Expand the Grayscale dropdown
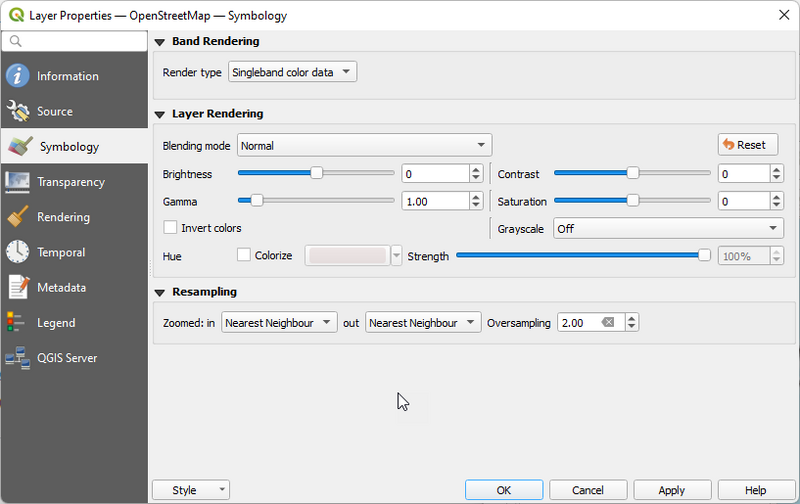This screenshot has height=504, width=800. (668, 229)
